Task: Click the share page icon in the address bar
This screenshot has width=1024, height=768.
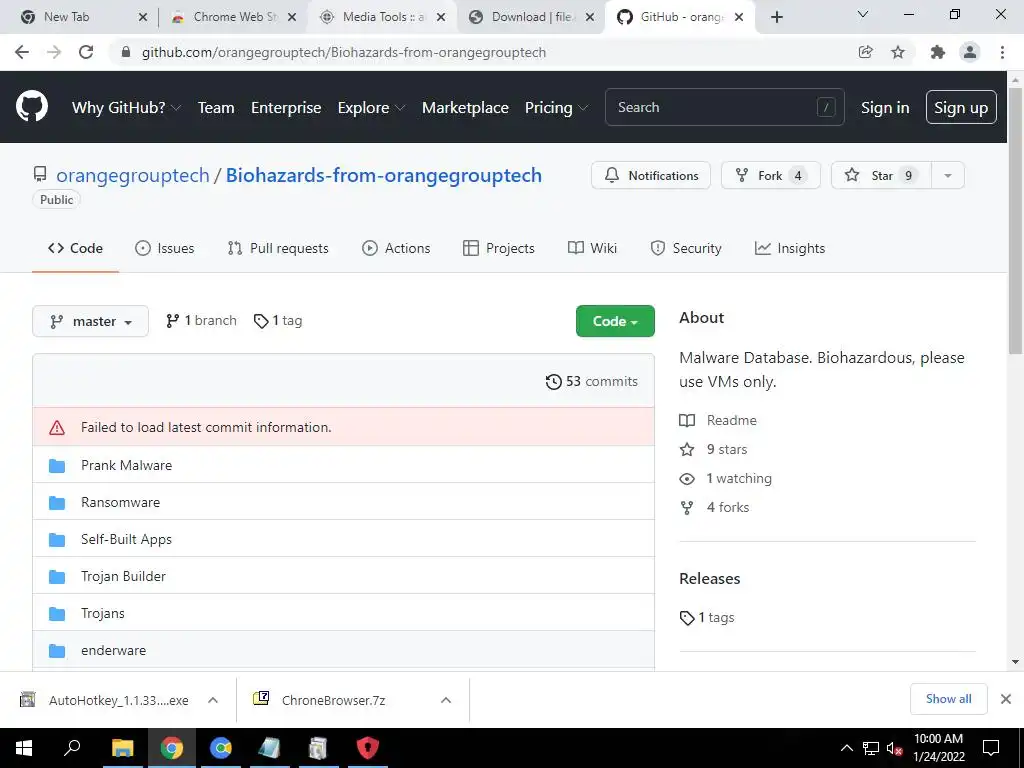Action: click(x=865, y=52)
